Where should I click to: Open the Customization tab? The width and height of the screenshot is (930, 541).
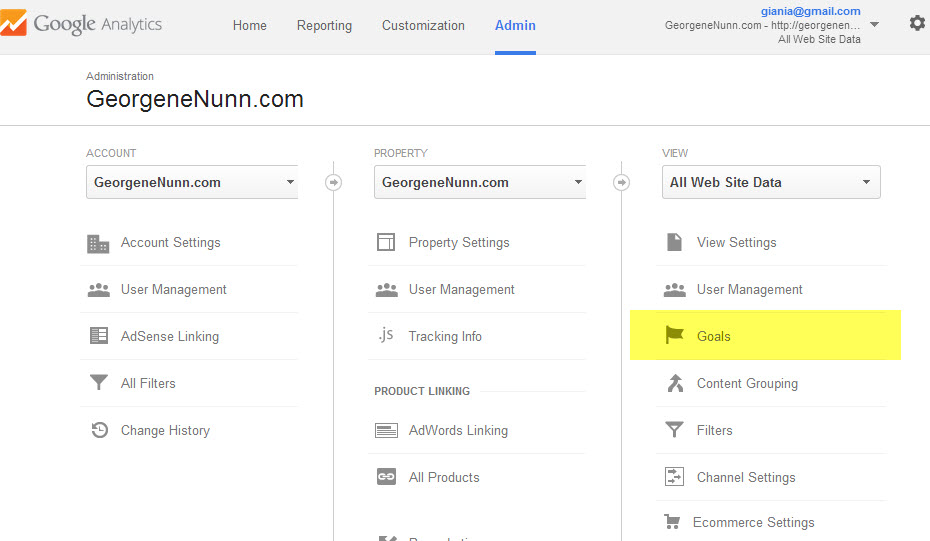click(423, 26)
